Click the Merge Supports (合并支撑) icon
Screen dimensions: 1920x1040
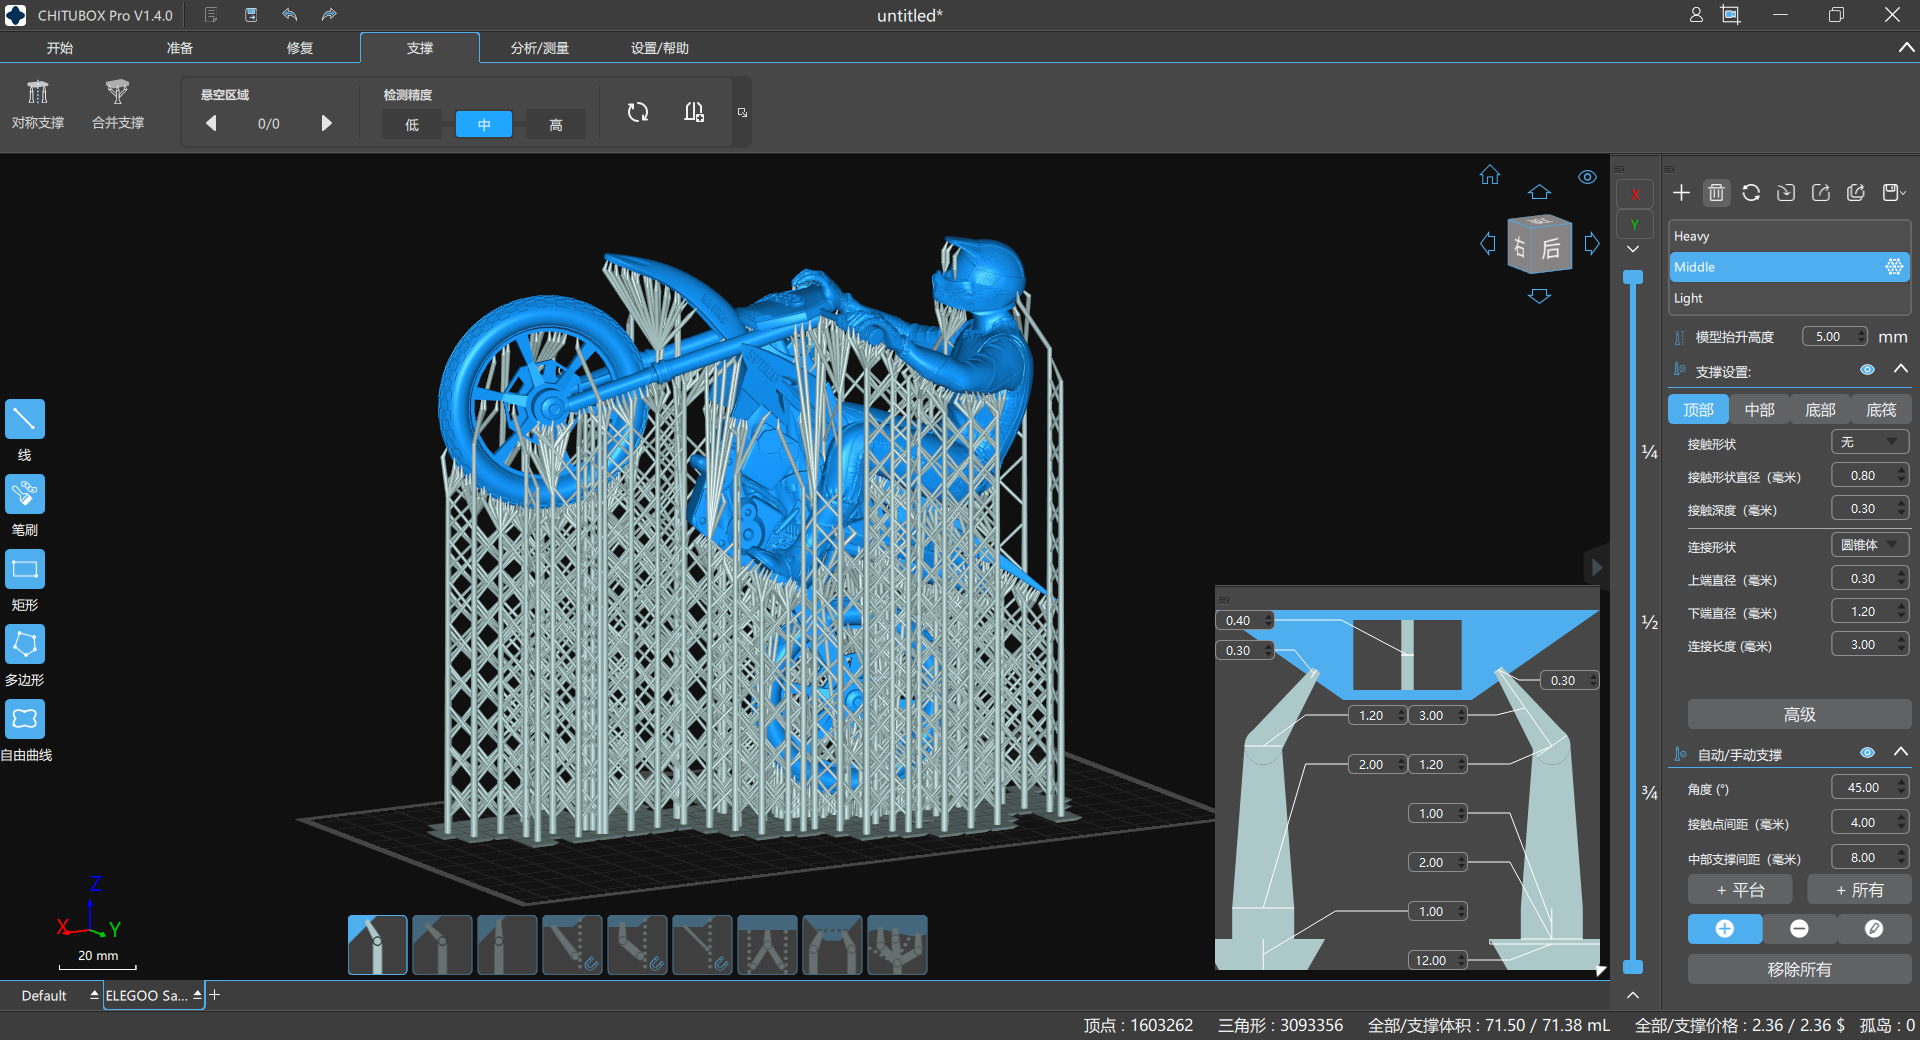coord(118,94)
